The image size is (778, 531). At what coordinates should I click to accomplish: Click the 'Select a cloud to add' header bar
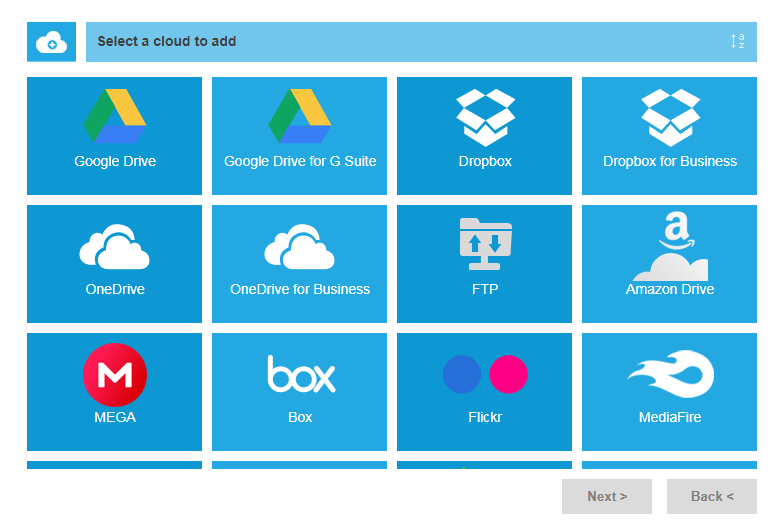tap(400, 42)
